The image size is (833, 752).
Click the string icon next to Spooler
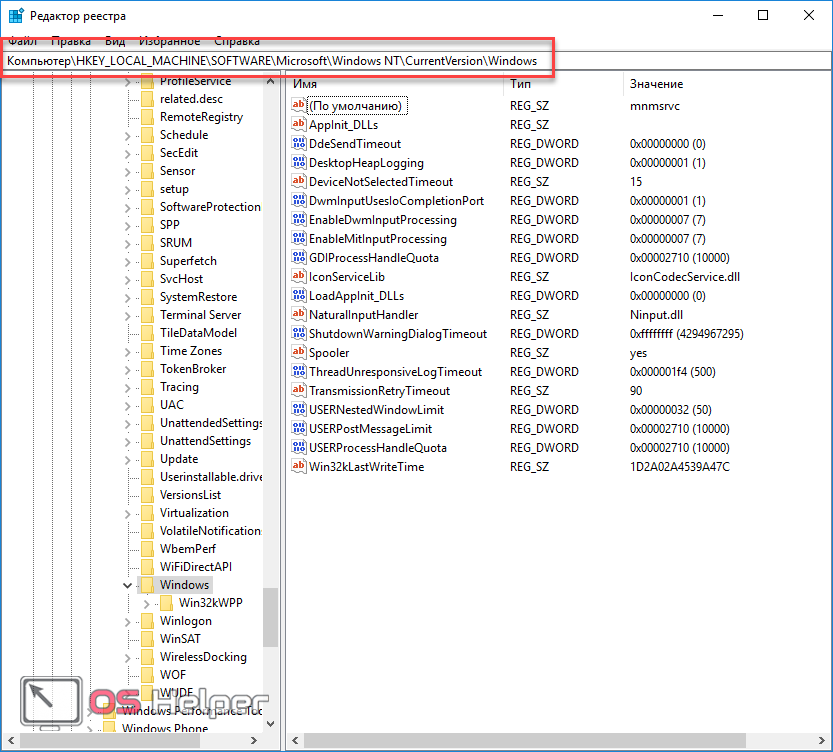tap(299, 353)
